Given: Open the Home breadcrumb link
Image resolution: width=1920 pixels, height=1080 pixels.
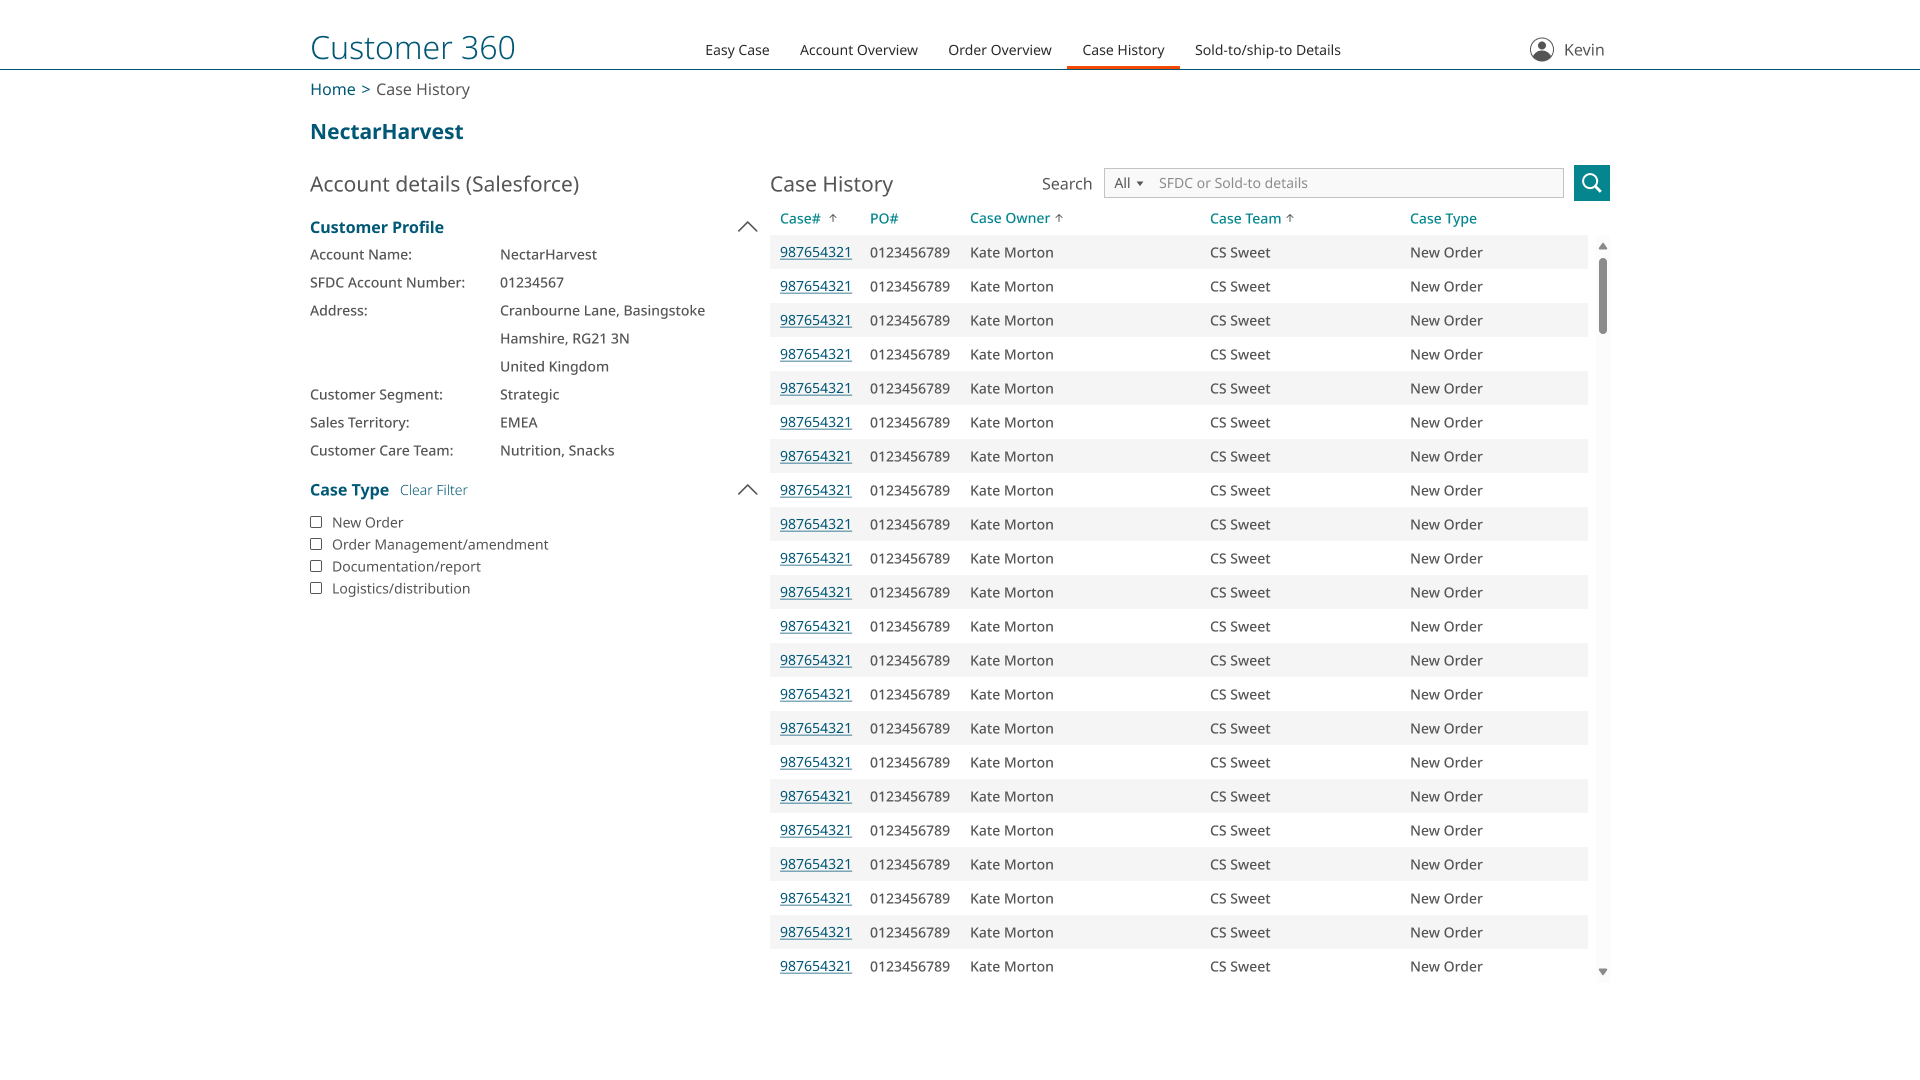Looking at the screenshot, I should tap(332, 89).
